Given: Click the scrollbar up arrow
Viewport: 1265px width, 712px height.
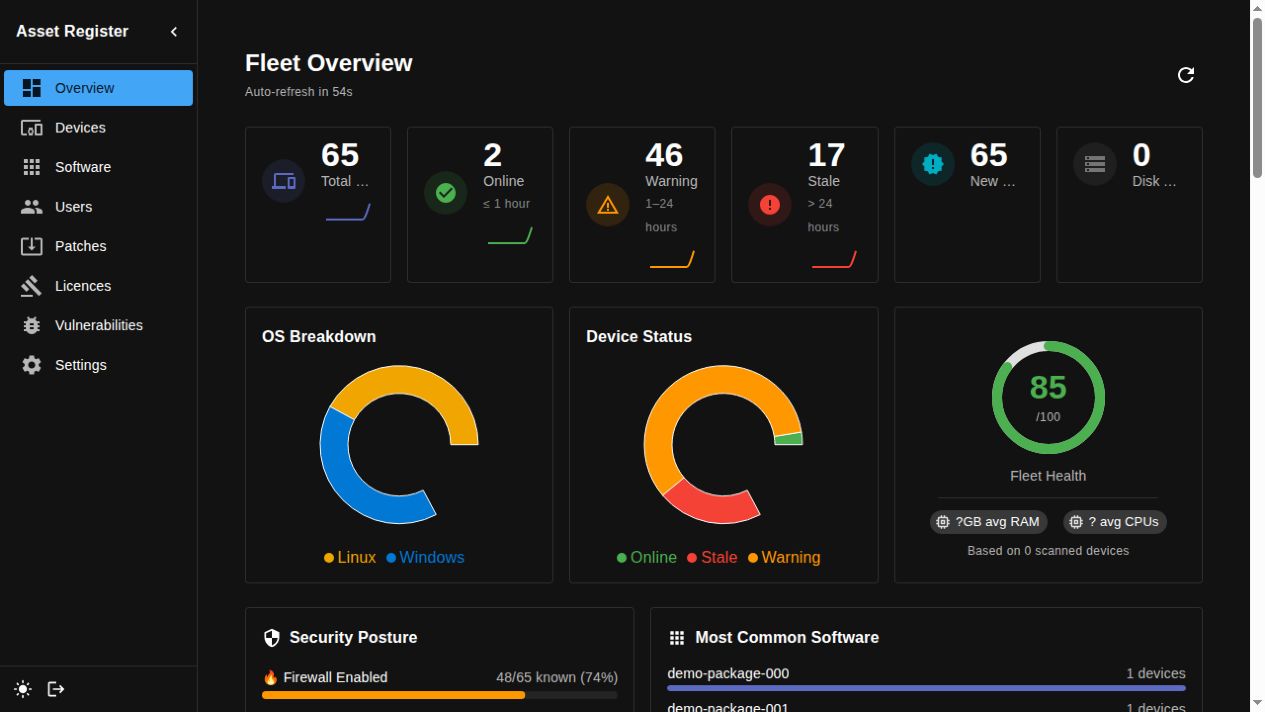Looking at the screenshot, I should coord(1257,8).
